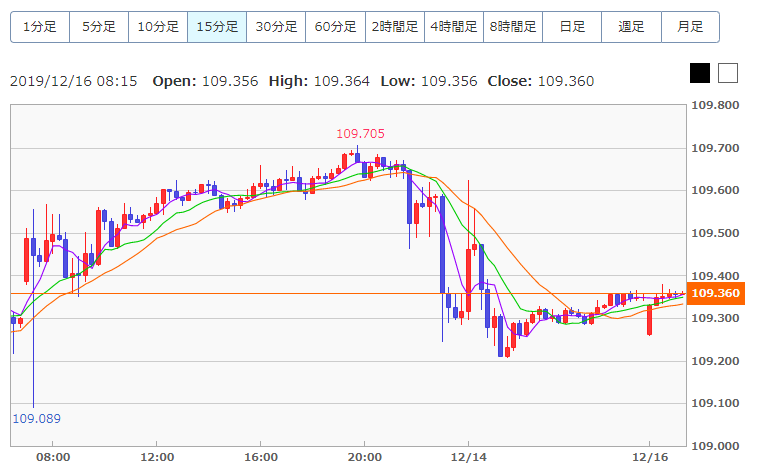Select the 2時間足 tab
Screen dimensions: 757x471
(x=395, y=27)
